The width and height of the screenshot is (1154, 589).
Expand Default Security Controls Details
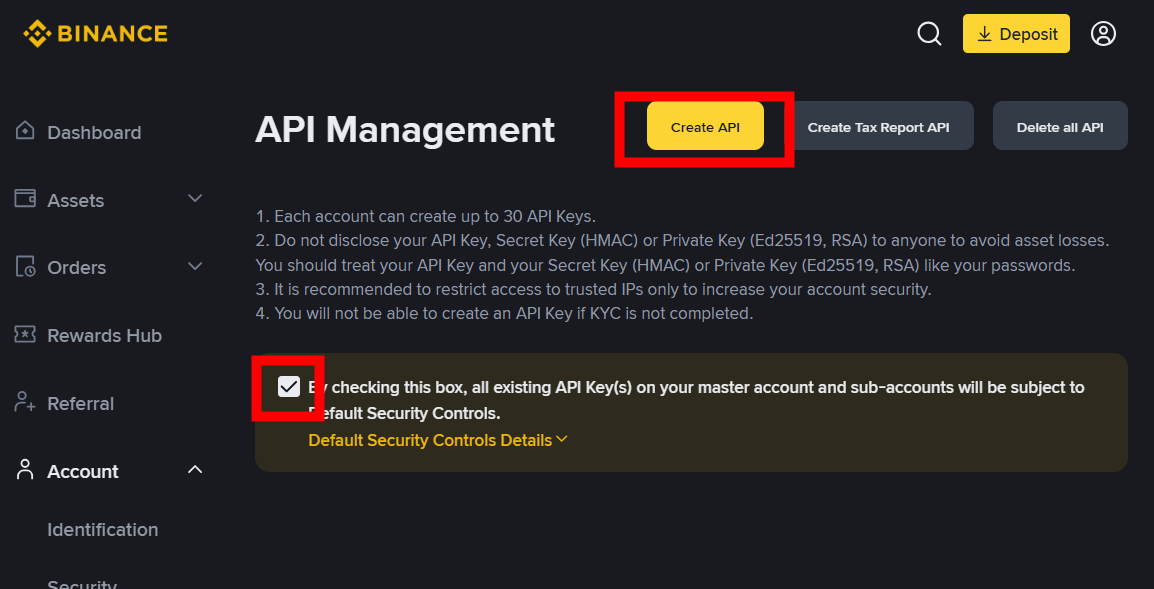point(437,440)
